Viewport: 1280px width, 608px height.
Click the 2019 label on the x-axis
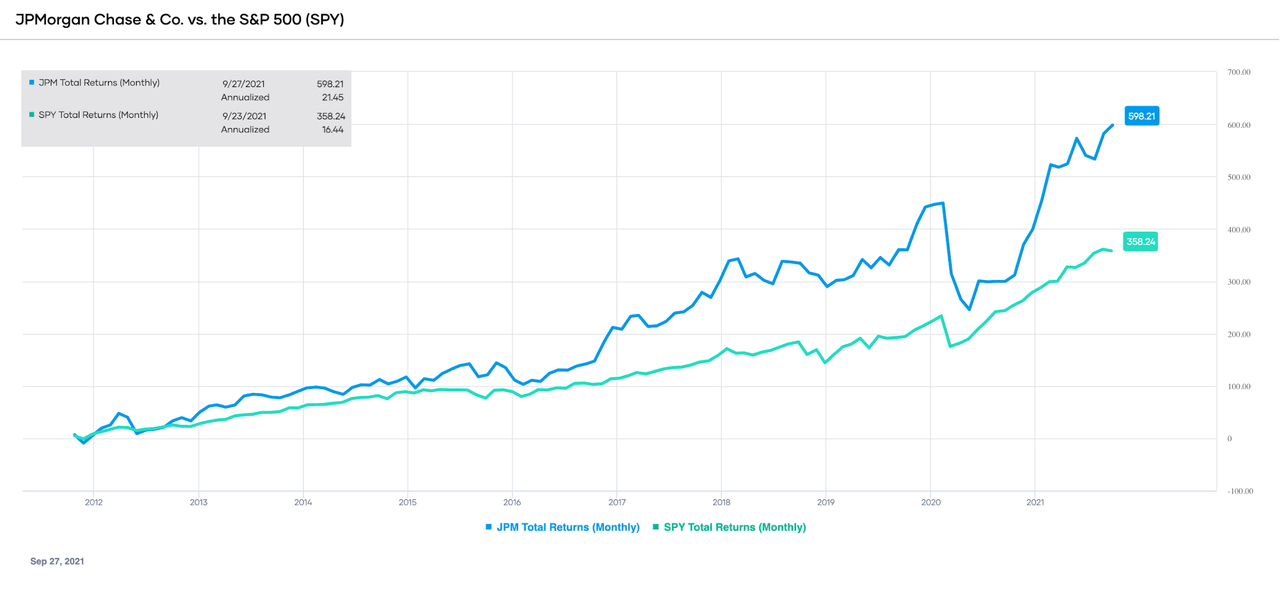(x=826, y=503)
